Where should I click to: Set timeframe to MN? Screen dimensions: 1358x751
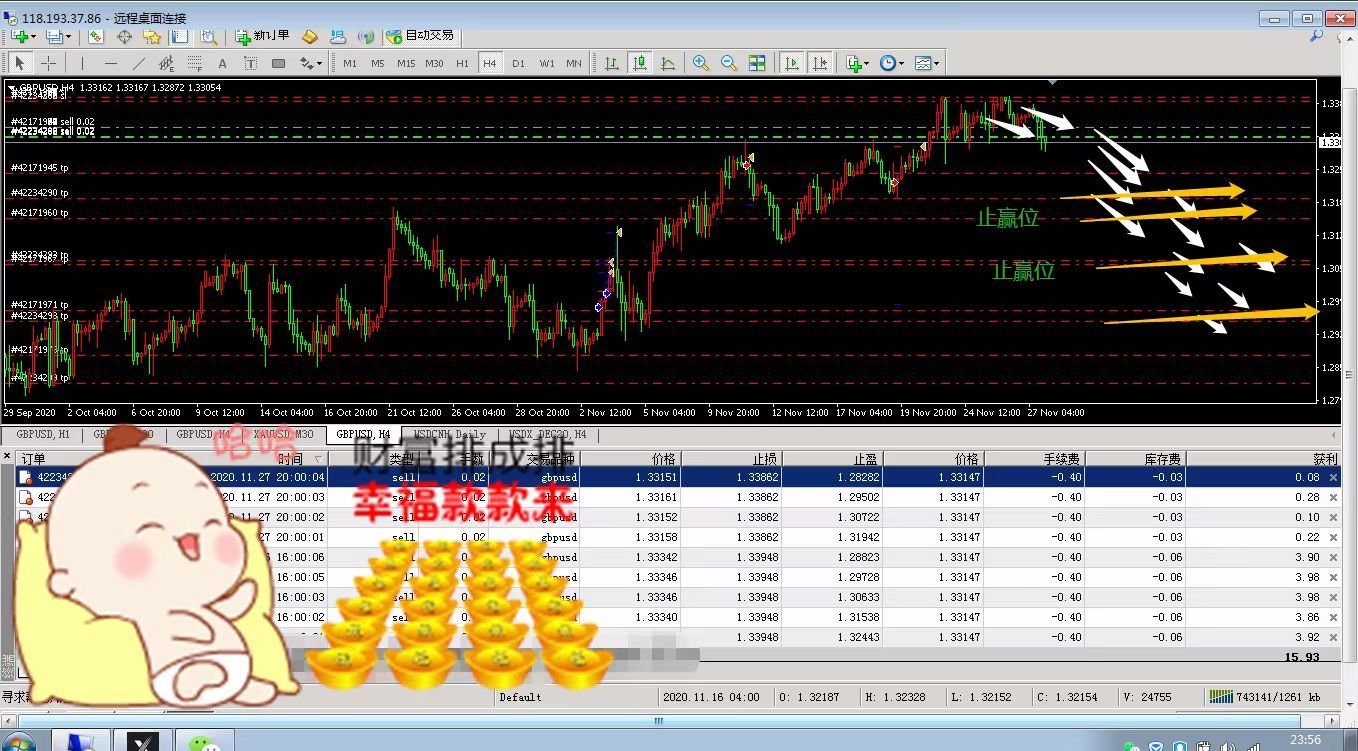point(574,63)
